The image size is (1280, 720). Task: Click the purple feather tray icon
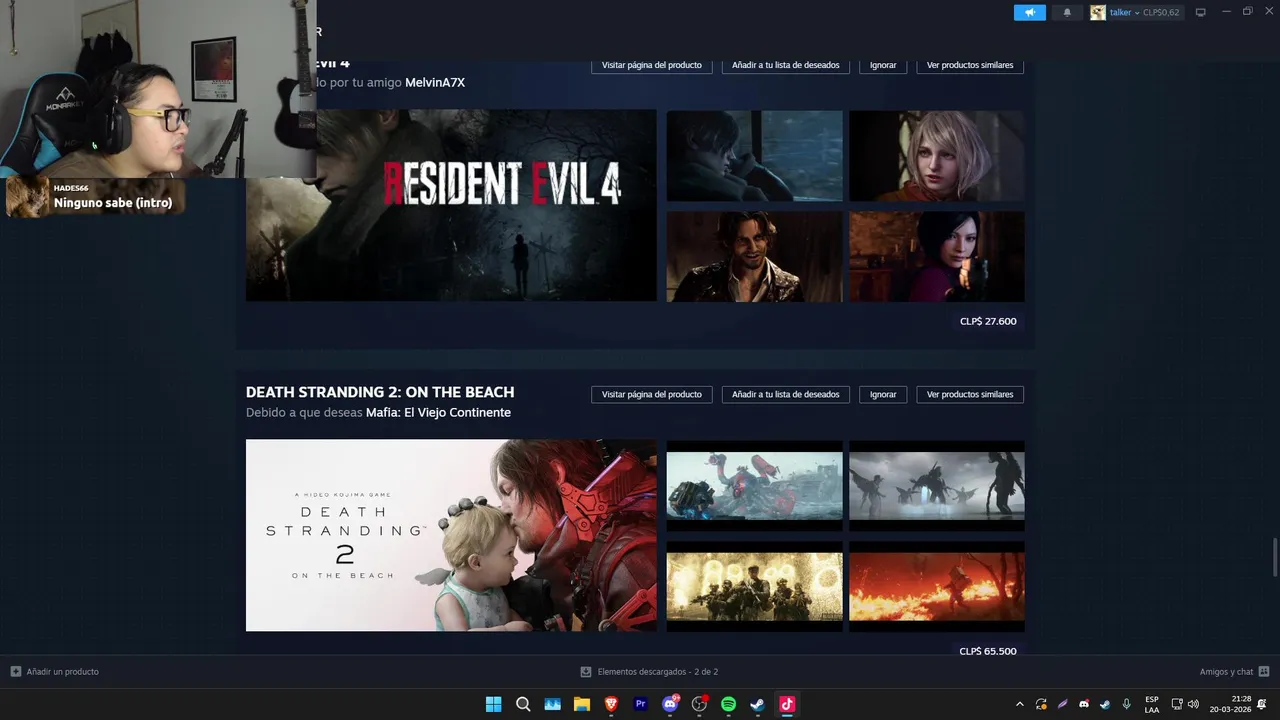tap(1063, 704)
